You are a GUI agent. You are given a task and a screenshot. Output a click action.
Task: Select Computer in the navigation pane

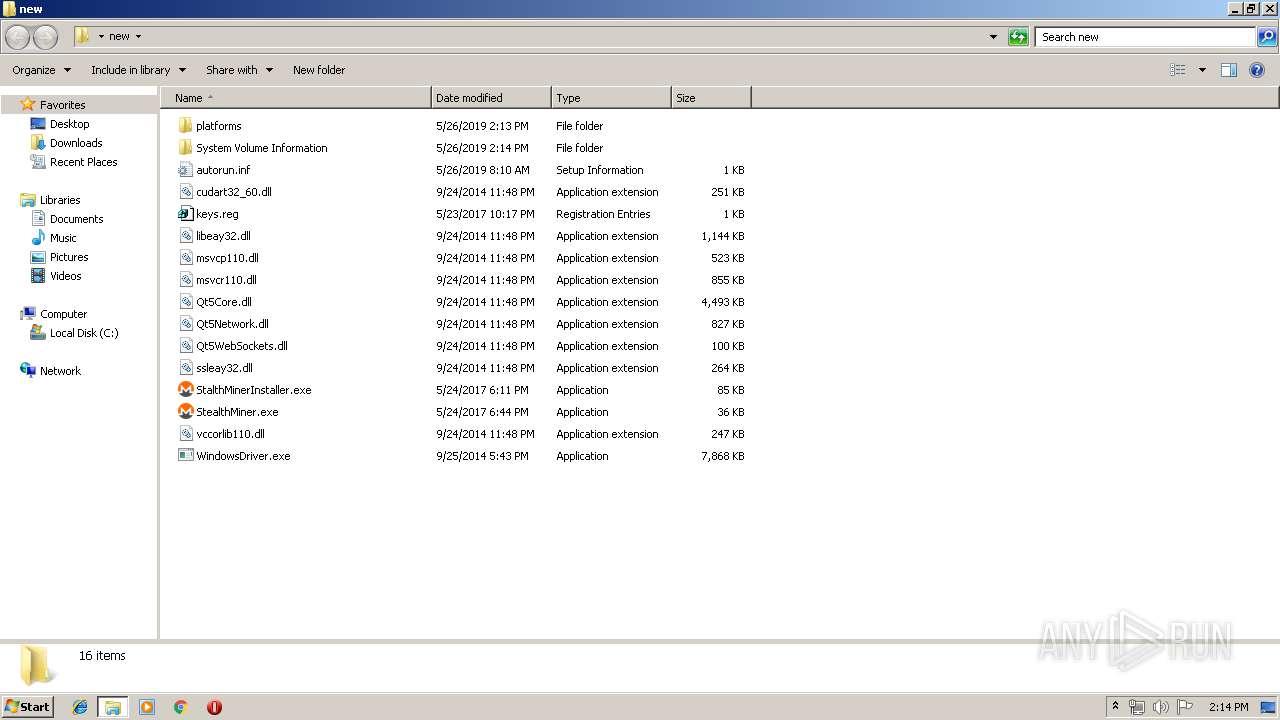63,314
